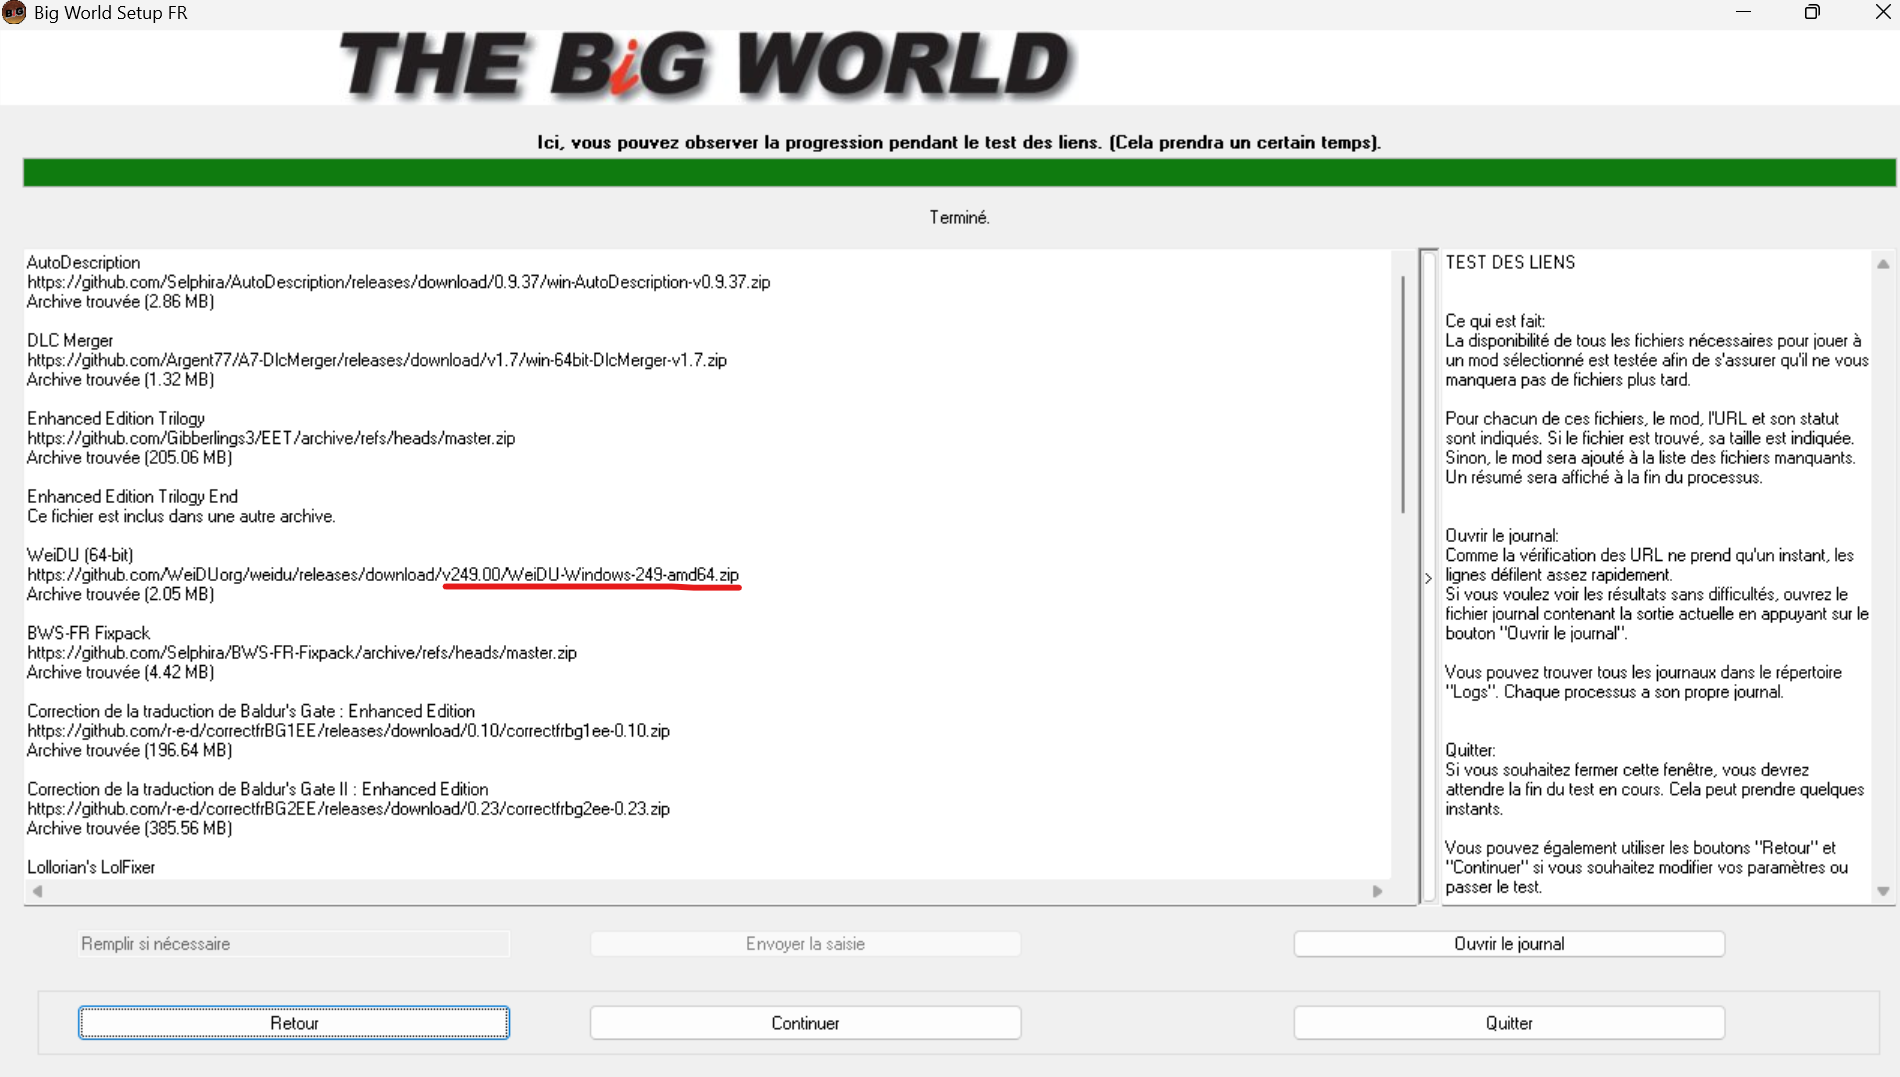Click the 'TEST DES LIENS' heading
The width and height of the screenshot is (1900, 1077).
[1510, 263]
